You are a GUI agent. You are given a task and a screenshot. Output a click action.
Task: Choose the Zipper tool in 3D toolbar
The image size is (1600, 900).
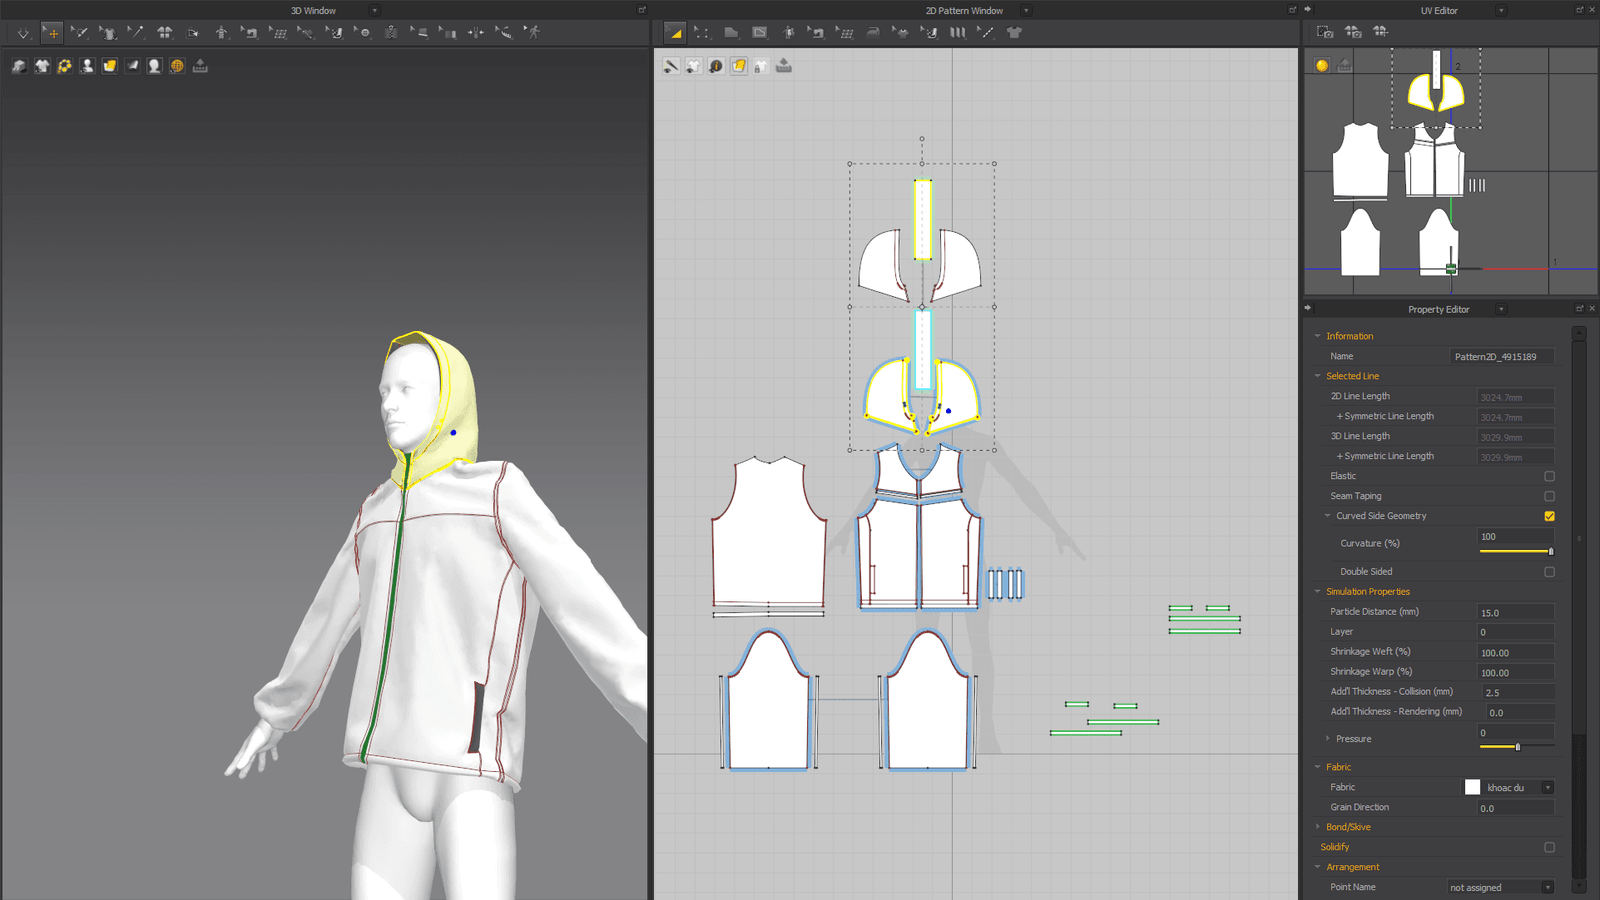pyautogui.click(x=391, y=32)
